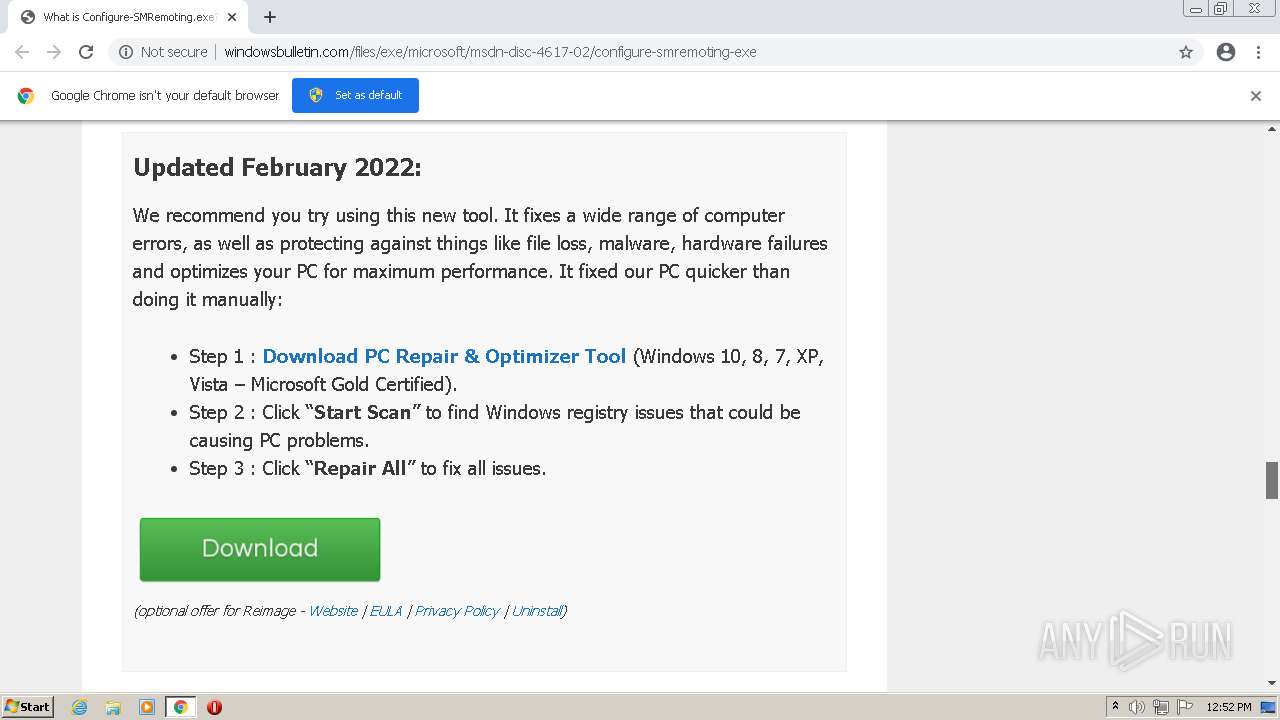Click the scrollbar up arrow
The width and height of the screenshot is (1280, 720).
point(1272,128)
